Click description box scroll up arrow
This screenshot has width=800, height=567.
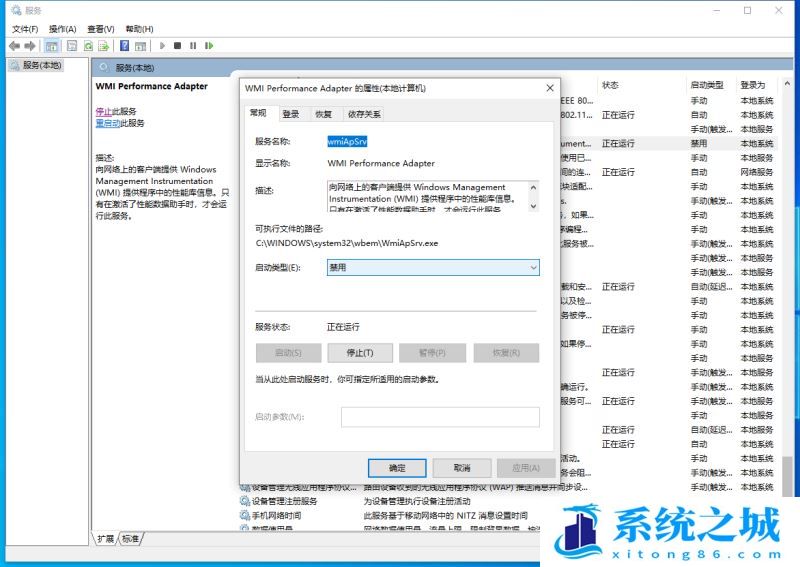pos(533,187)
